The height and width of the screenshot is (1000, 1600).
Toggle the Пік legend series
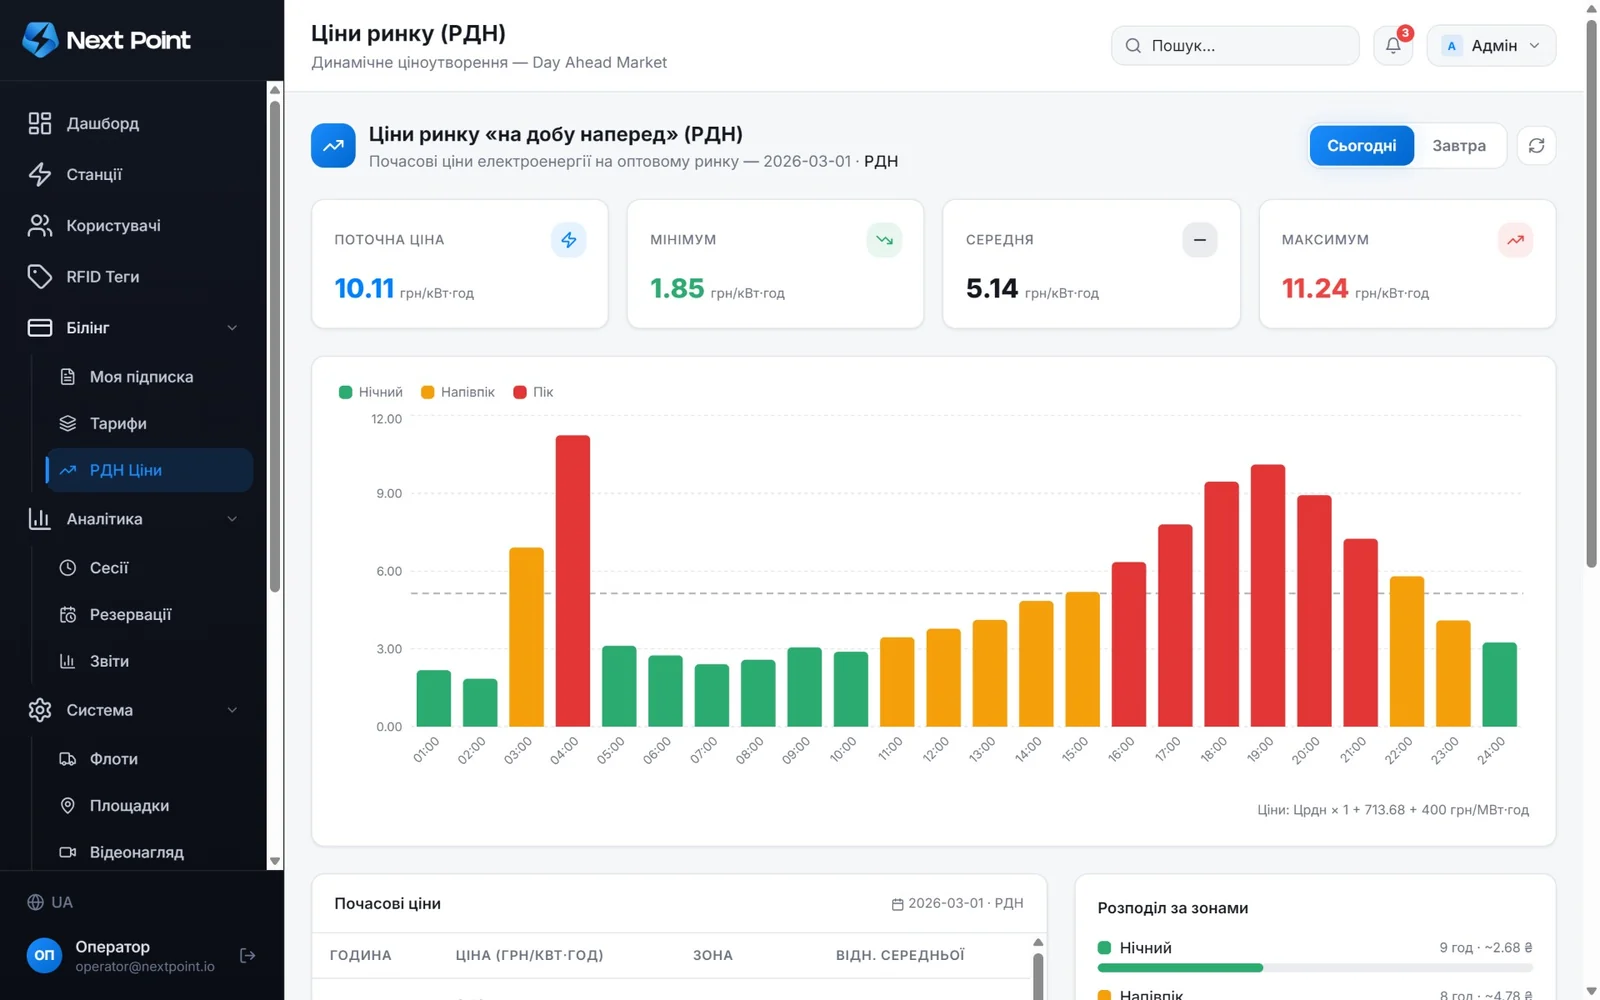point(533,392)
